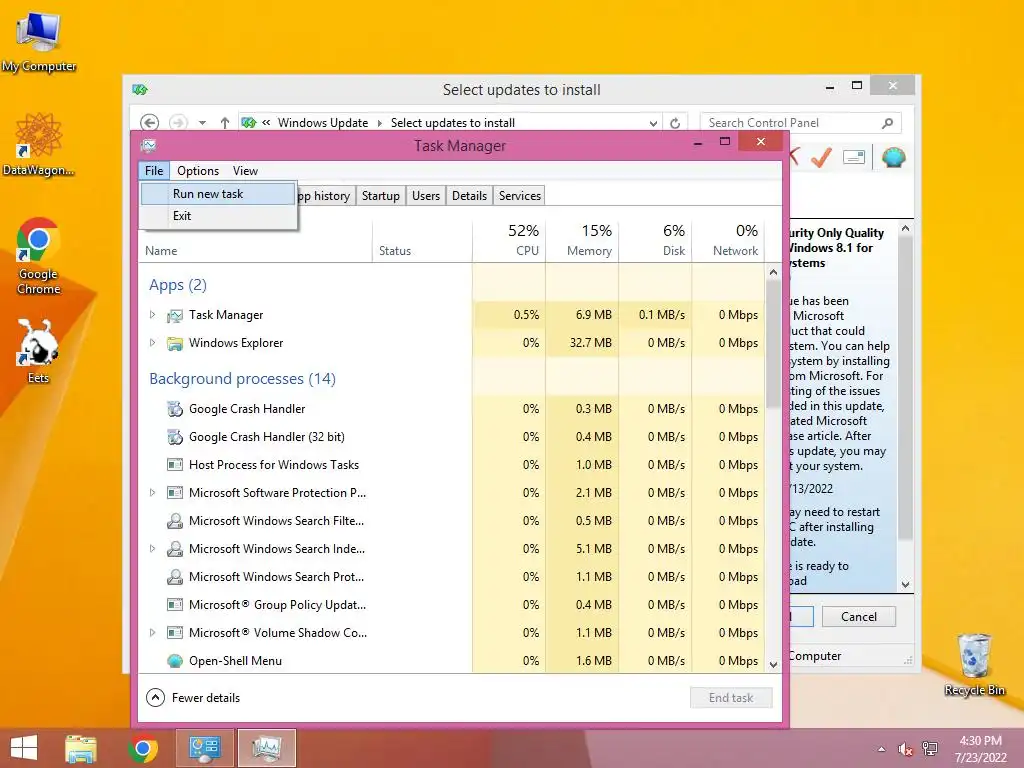Open Google Chrome desktop shortcut
The width and height of the screenshot is (1024, 768).
click(39, 256)
